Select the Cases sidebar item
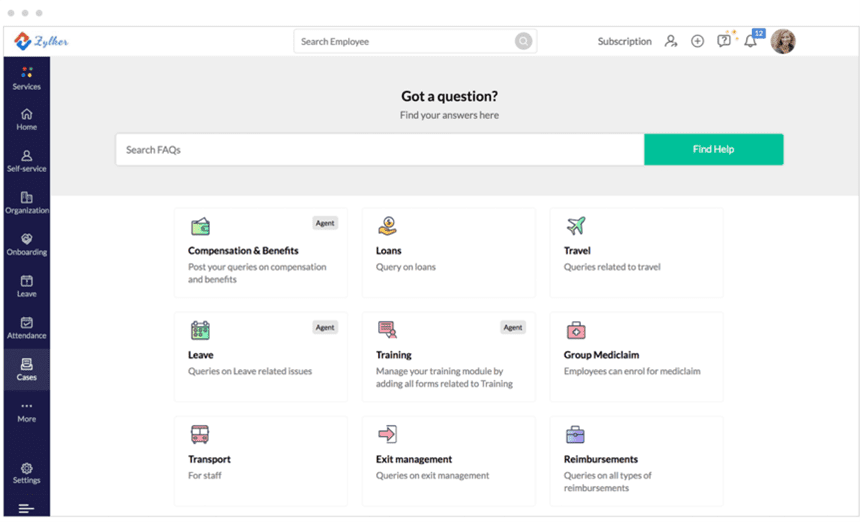860x522 pixels. click(x=26, y=369)
